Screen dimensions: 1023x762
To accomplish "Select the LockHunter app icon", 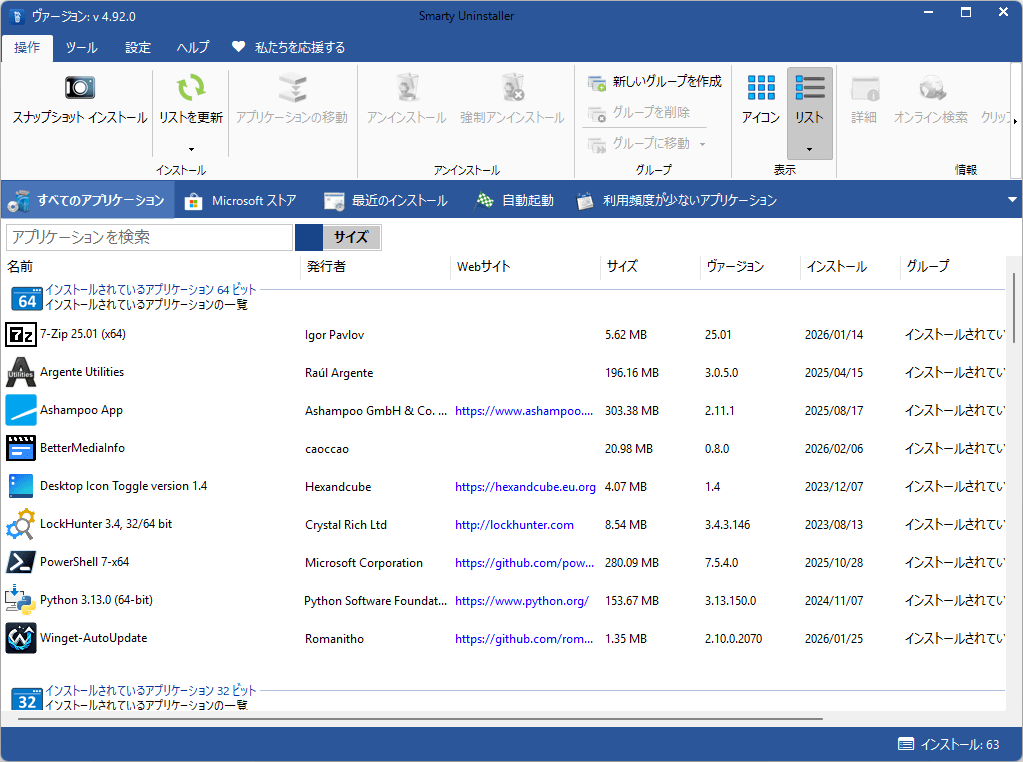I will coord(21,524).
